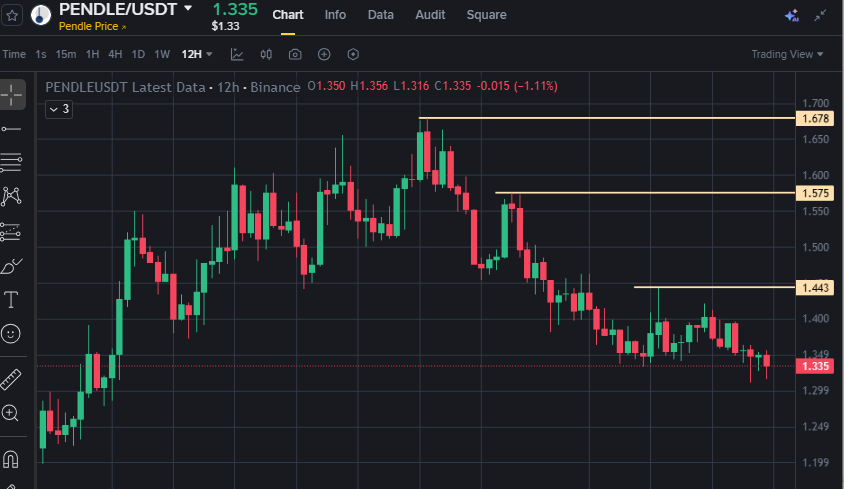Click the $1.33 price under header
Image resolution: width=844 pixels, height=489 pixels.
click(x=225, y=26)
